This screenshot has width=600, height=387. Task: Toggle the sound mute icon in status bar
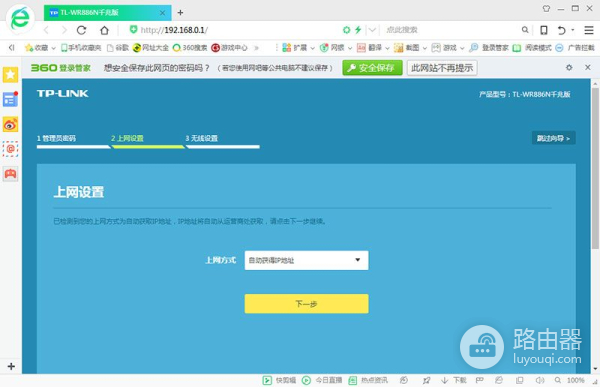click(x=540, y=380)
